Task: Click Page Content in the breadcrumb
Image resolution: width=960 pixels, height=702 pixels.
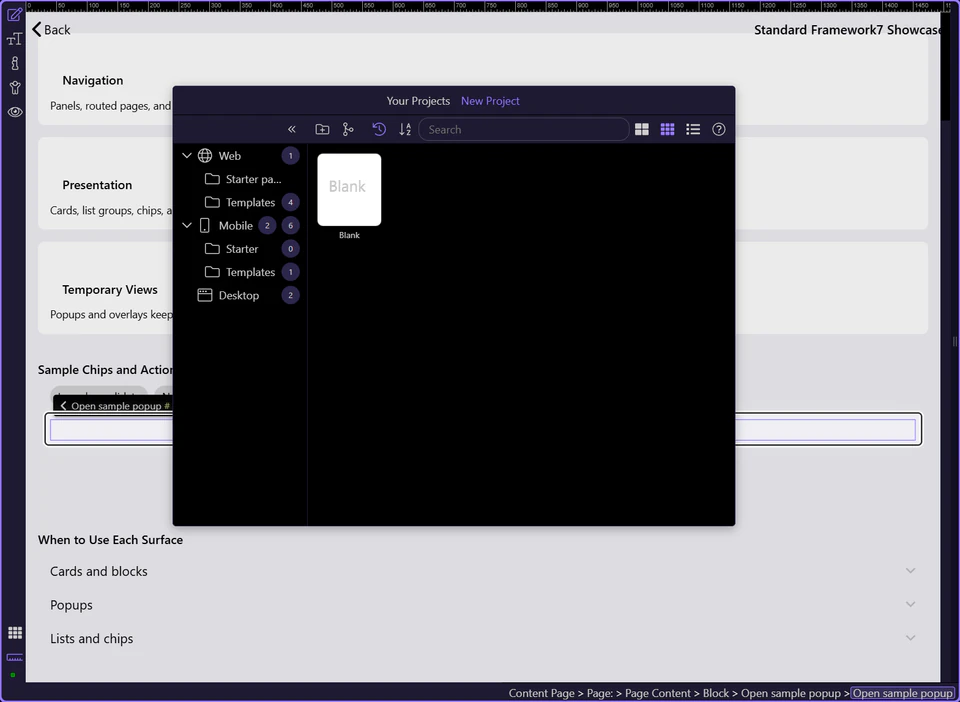Action: (x=658, y=693)
